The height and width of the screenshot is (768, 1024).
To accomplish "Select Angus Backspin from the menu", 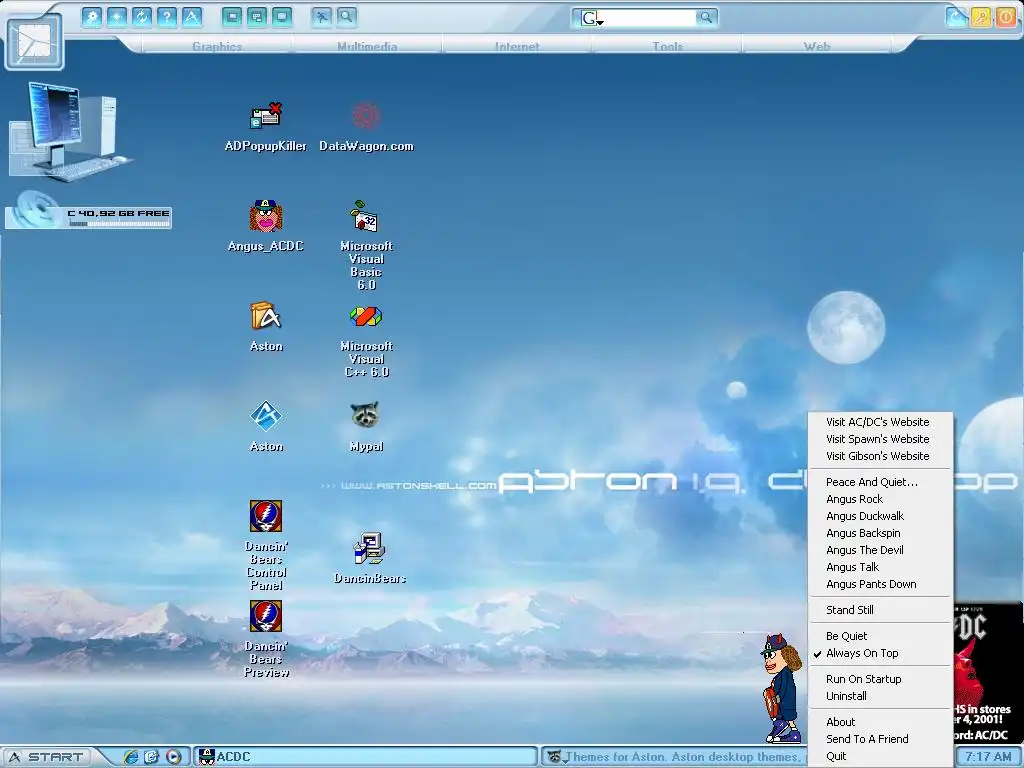I will (880, 533).
